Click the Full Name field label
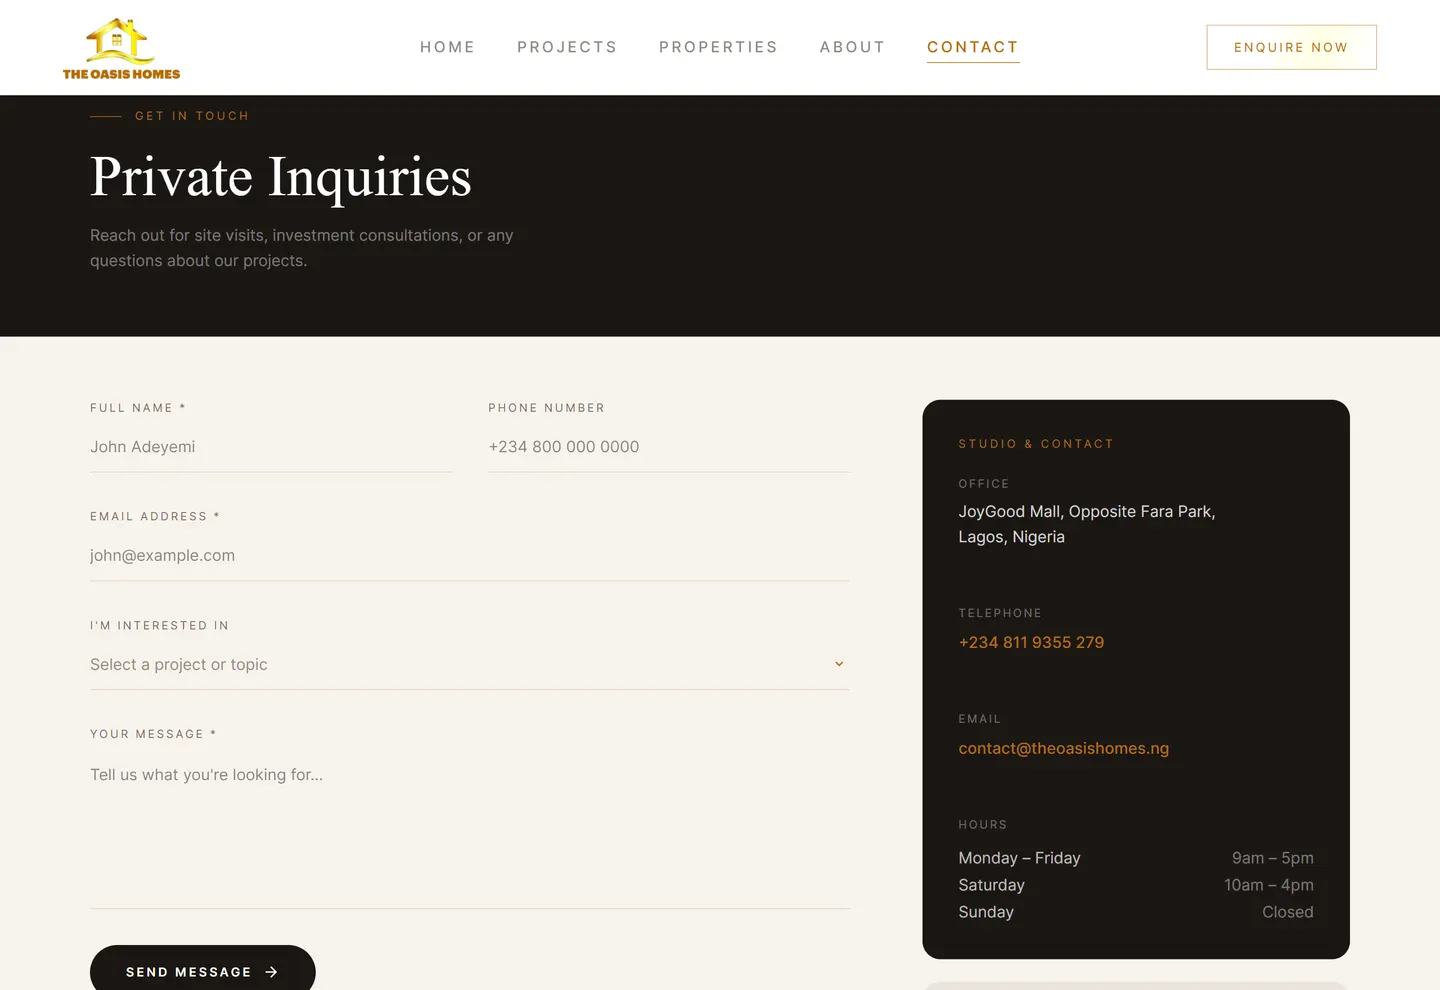 138,408
